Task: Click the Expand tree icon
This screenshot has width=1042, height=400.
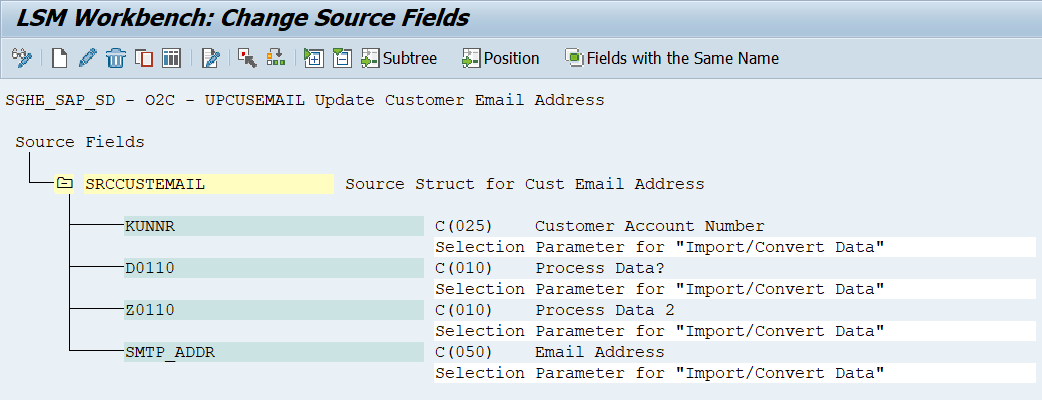Action: click(x=313, y=58)
